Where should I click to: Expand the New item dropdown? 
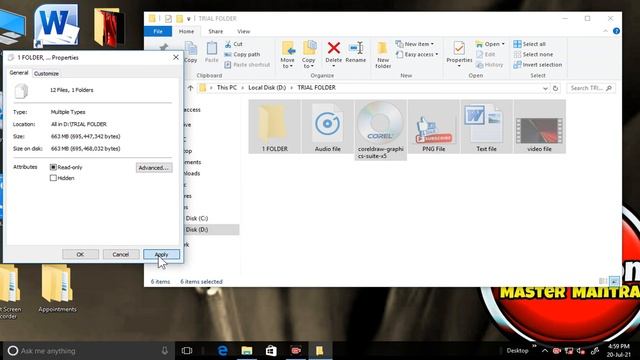click(x=415, y=44)
